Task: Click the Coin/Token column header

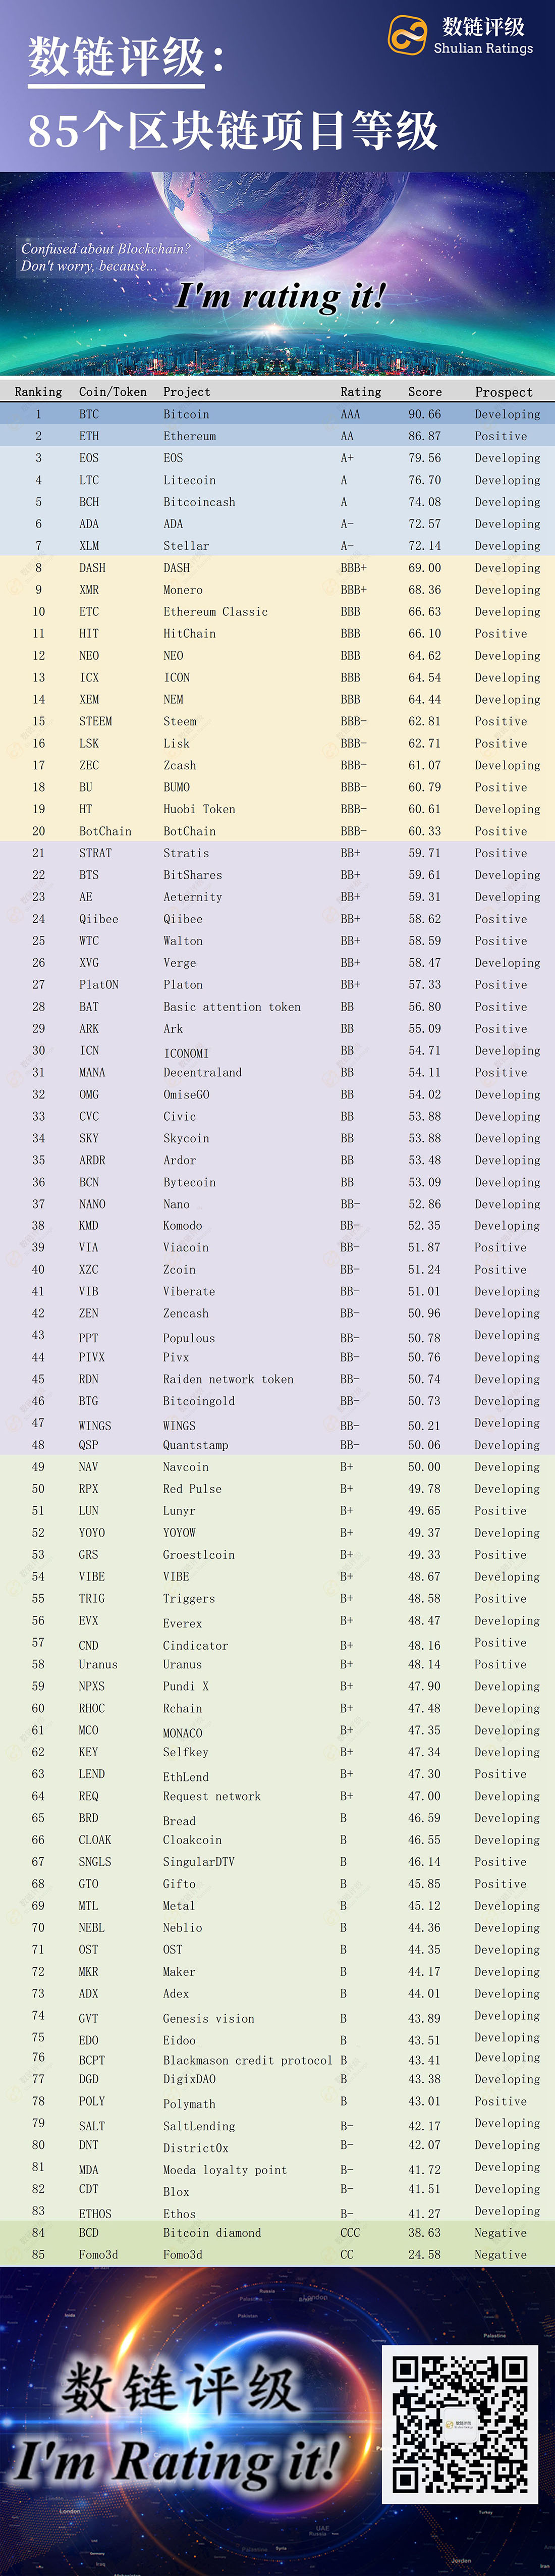Action: (x=113, y=392)
